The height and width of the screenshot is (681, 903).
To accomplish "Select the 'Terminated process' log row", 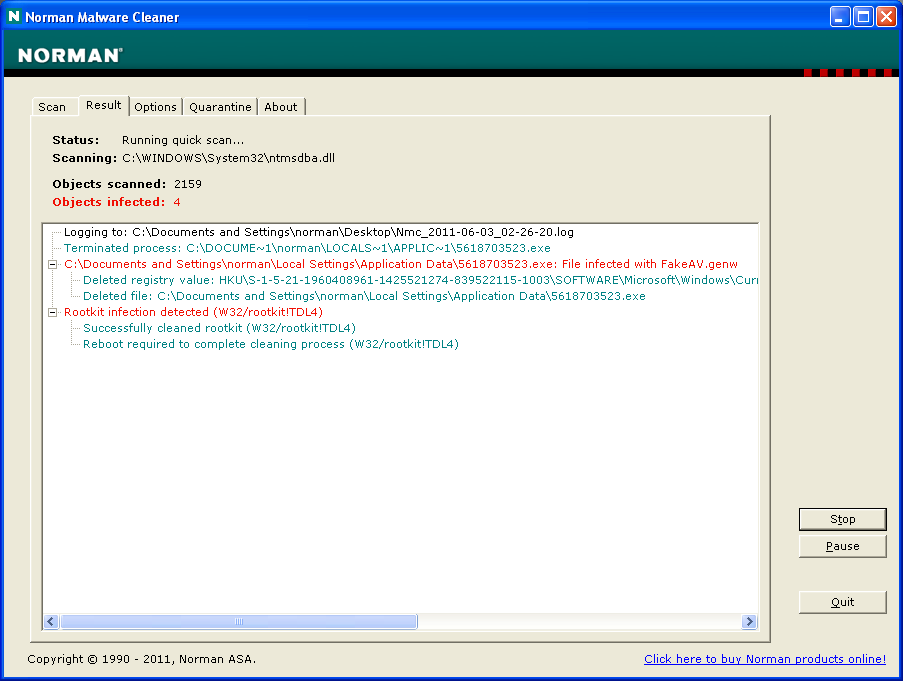I will (307, 248).
